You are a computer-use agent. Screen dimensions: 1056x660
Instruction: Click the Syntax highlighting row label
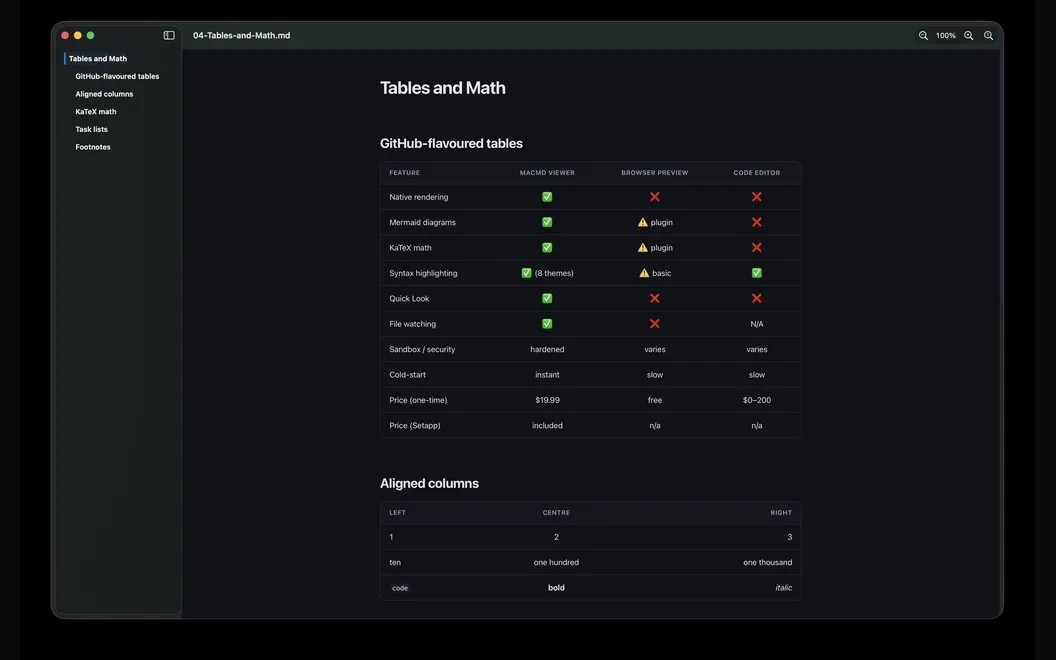423,273
